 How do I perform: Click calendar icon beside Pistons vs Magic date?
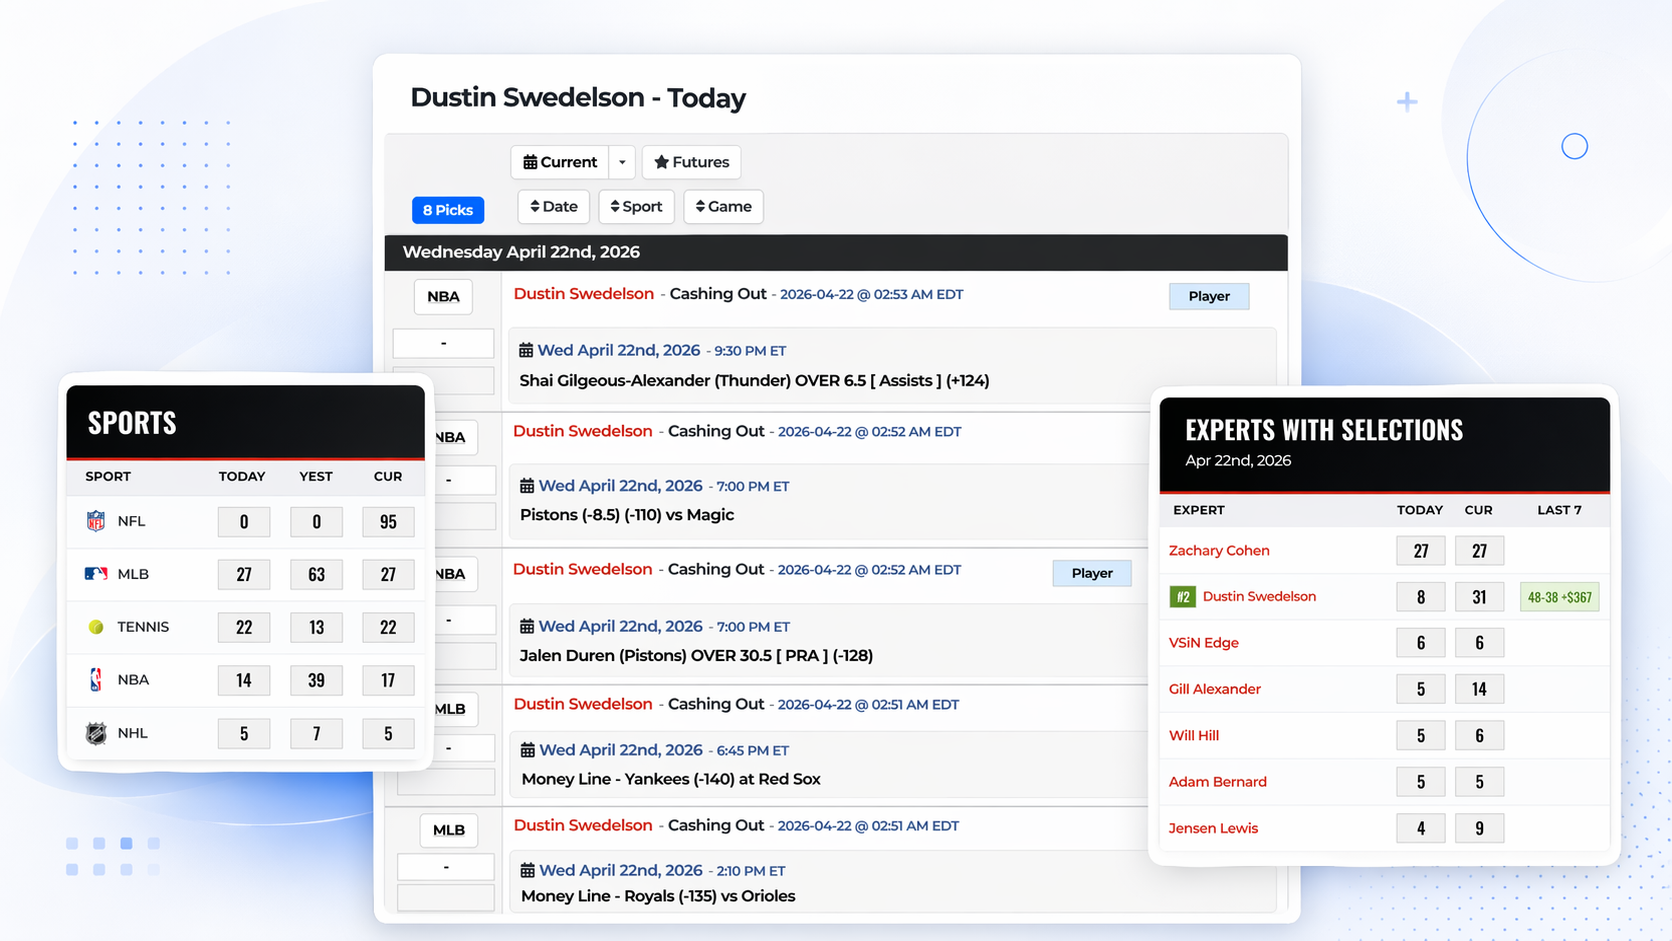point(527,486)
